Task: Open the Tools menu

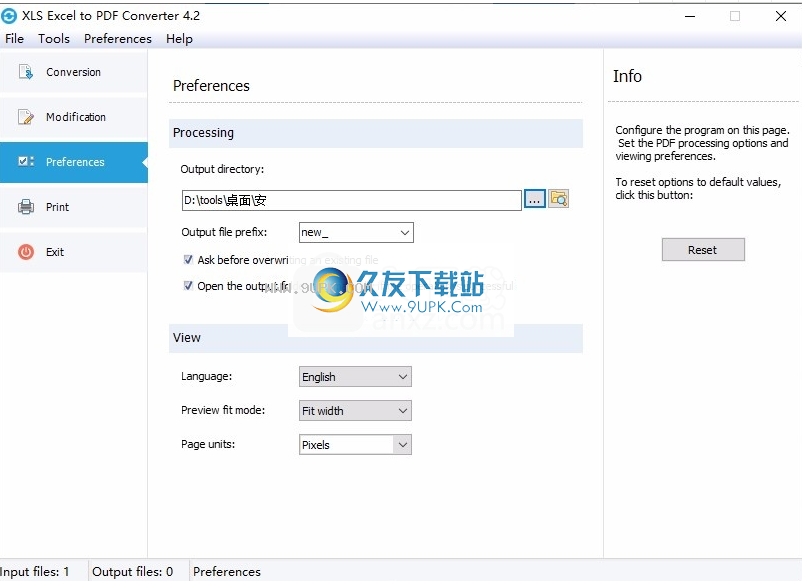Action: click(x=54, y=39)
